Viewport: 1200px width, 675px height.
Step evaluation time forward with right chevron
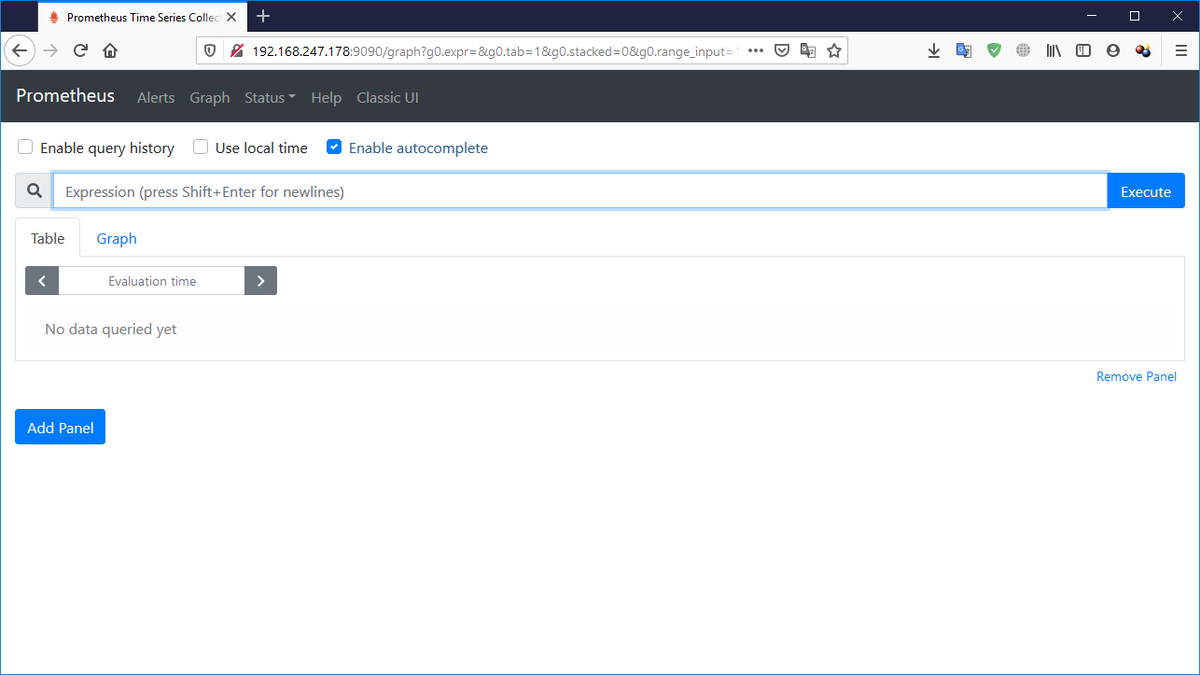[x=261, y=281]
